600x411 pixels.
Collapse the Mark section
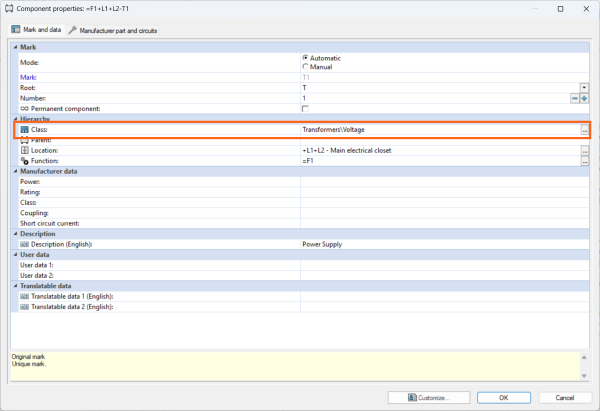pos(16,47)
